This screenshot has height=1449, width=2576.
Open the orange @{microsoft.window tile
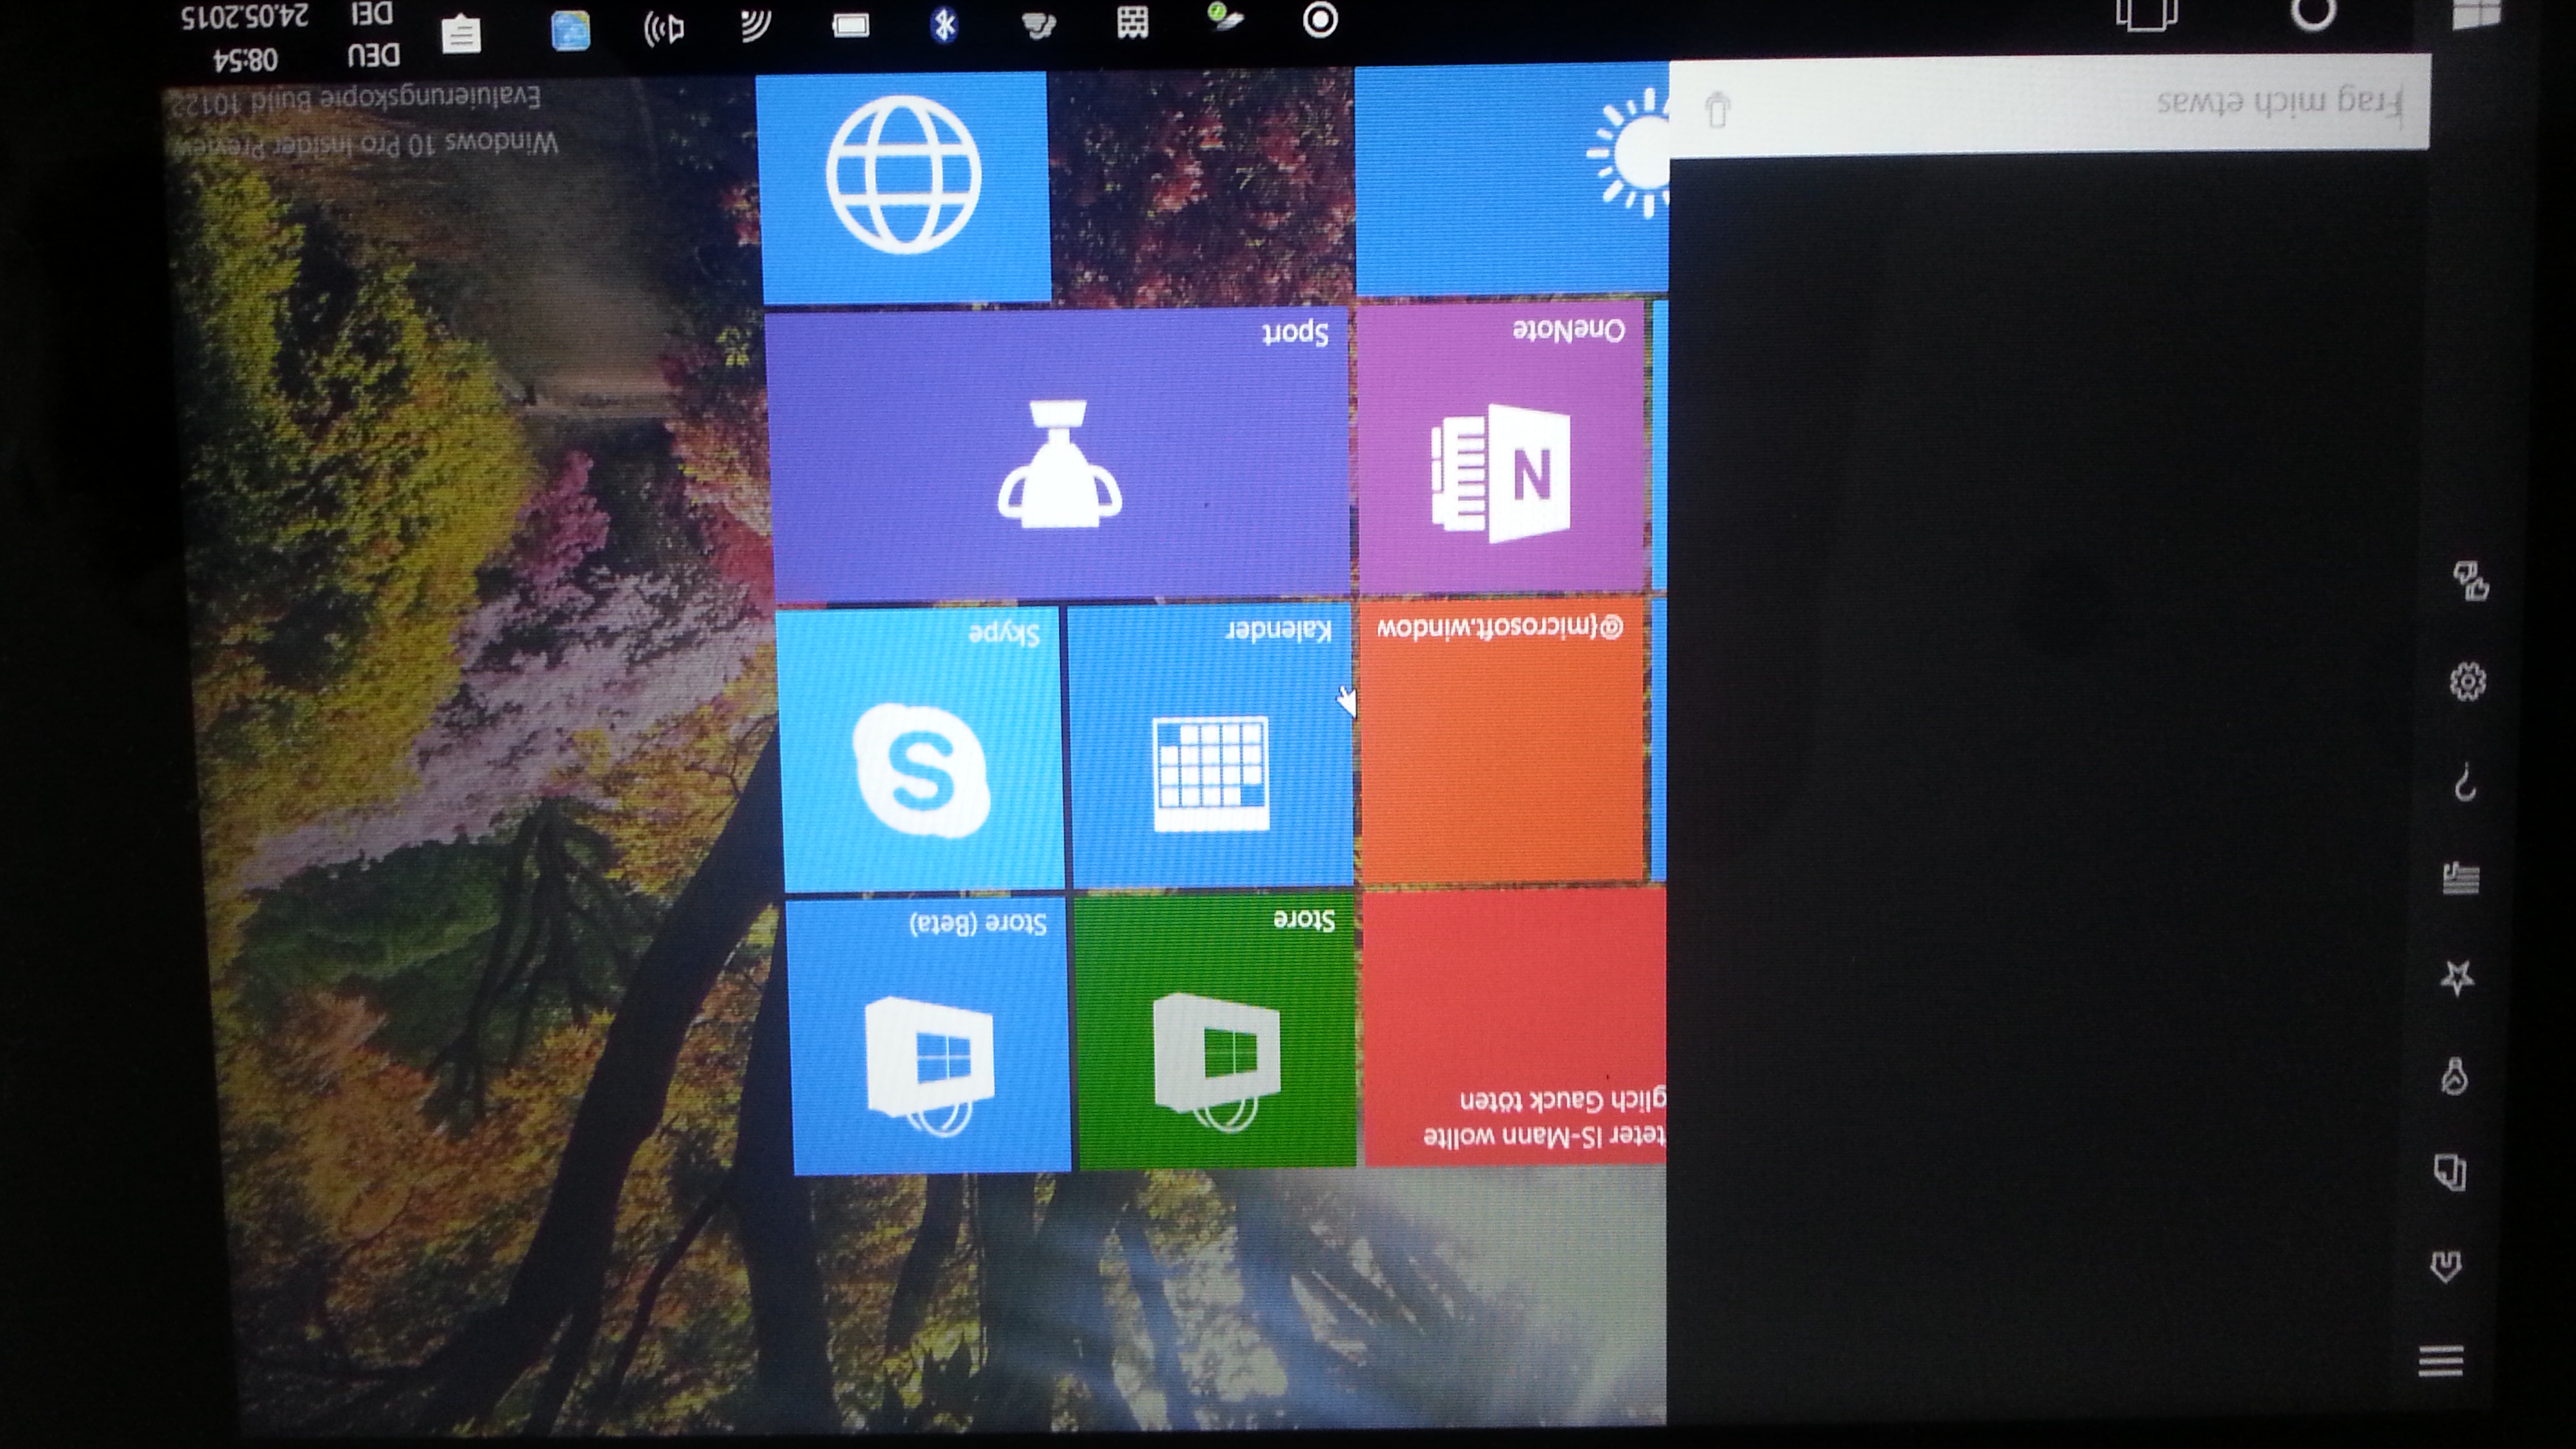[x=1503, y=740]
